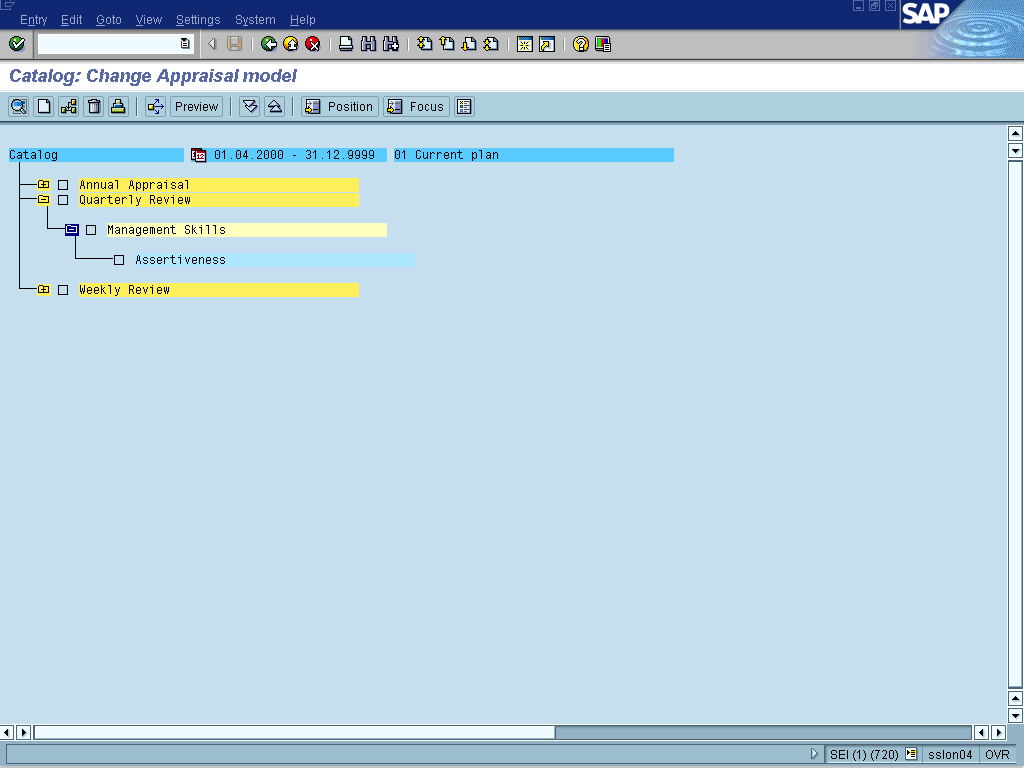
Task: Tick the Assertiveness checkbox
Action: (119, 260)
